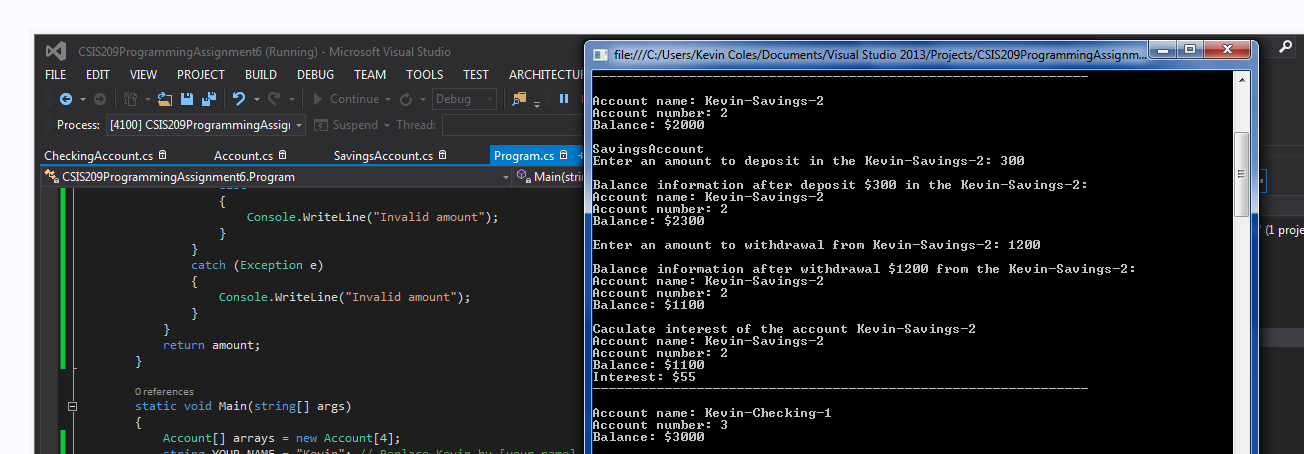This screenshot has width=1304, height=454.
Task: Click the search magnifier in the title bar
Action: [x=1286, y=46]
